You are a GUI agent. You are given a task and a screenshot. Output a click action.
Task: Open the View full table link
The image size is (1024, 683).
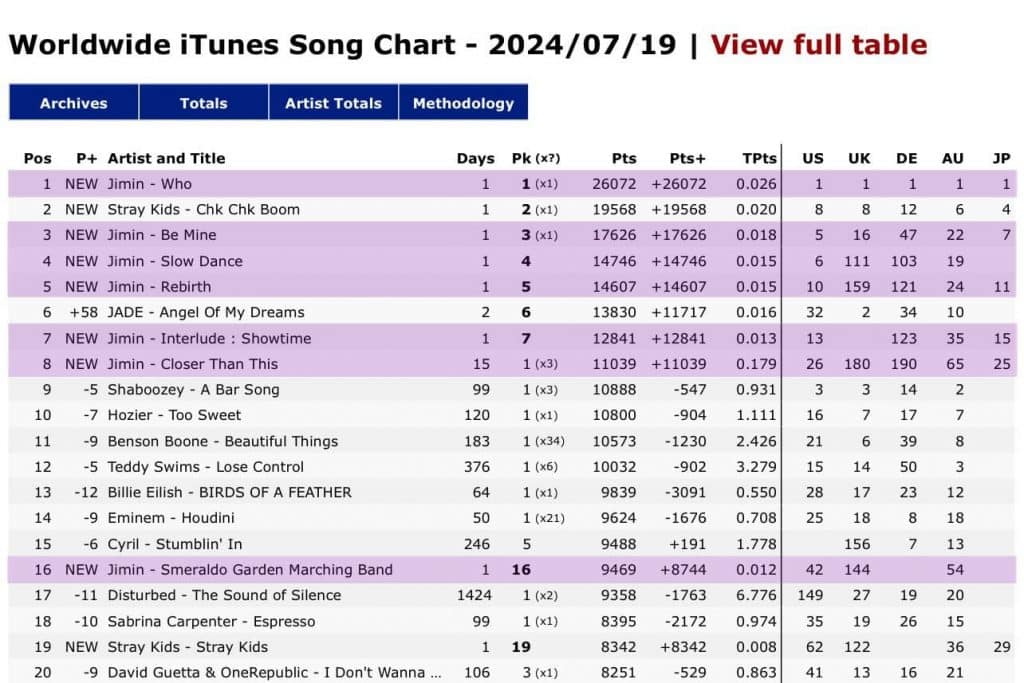click(818, 45)
